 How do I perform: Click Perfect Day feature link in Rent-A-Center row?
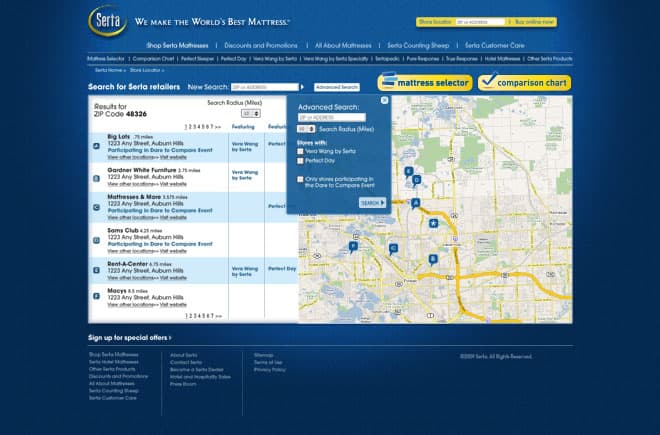(x=282, y=269)
